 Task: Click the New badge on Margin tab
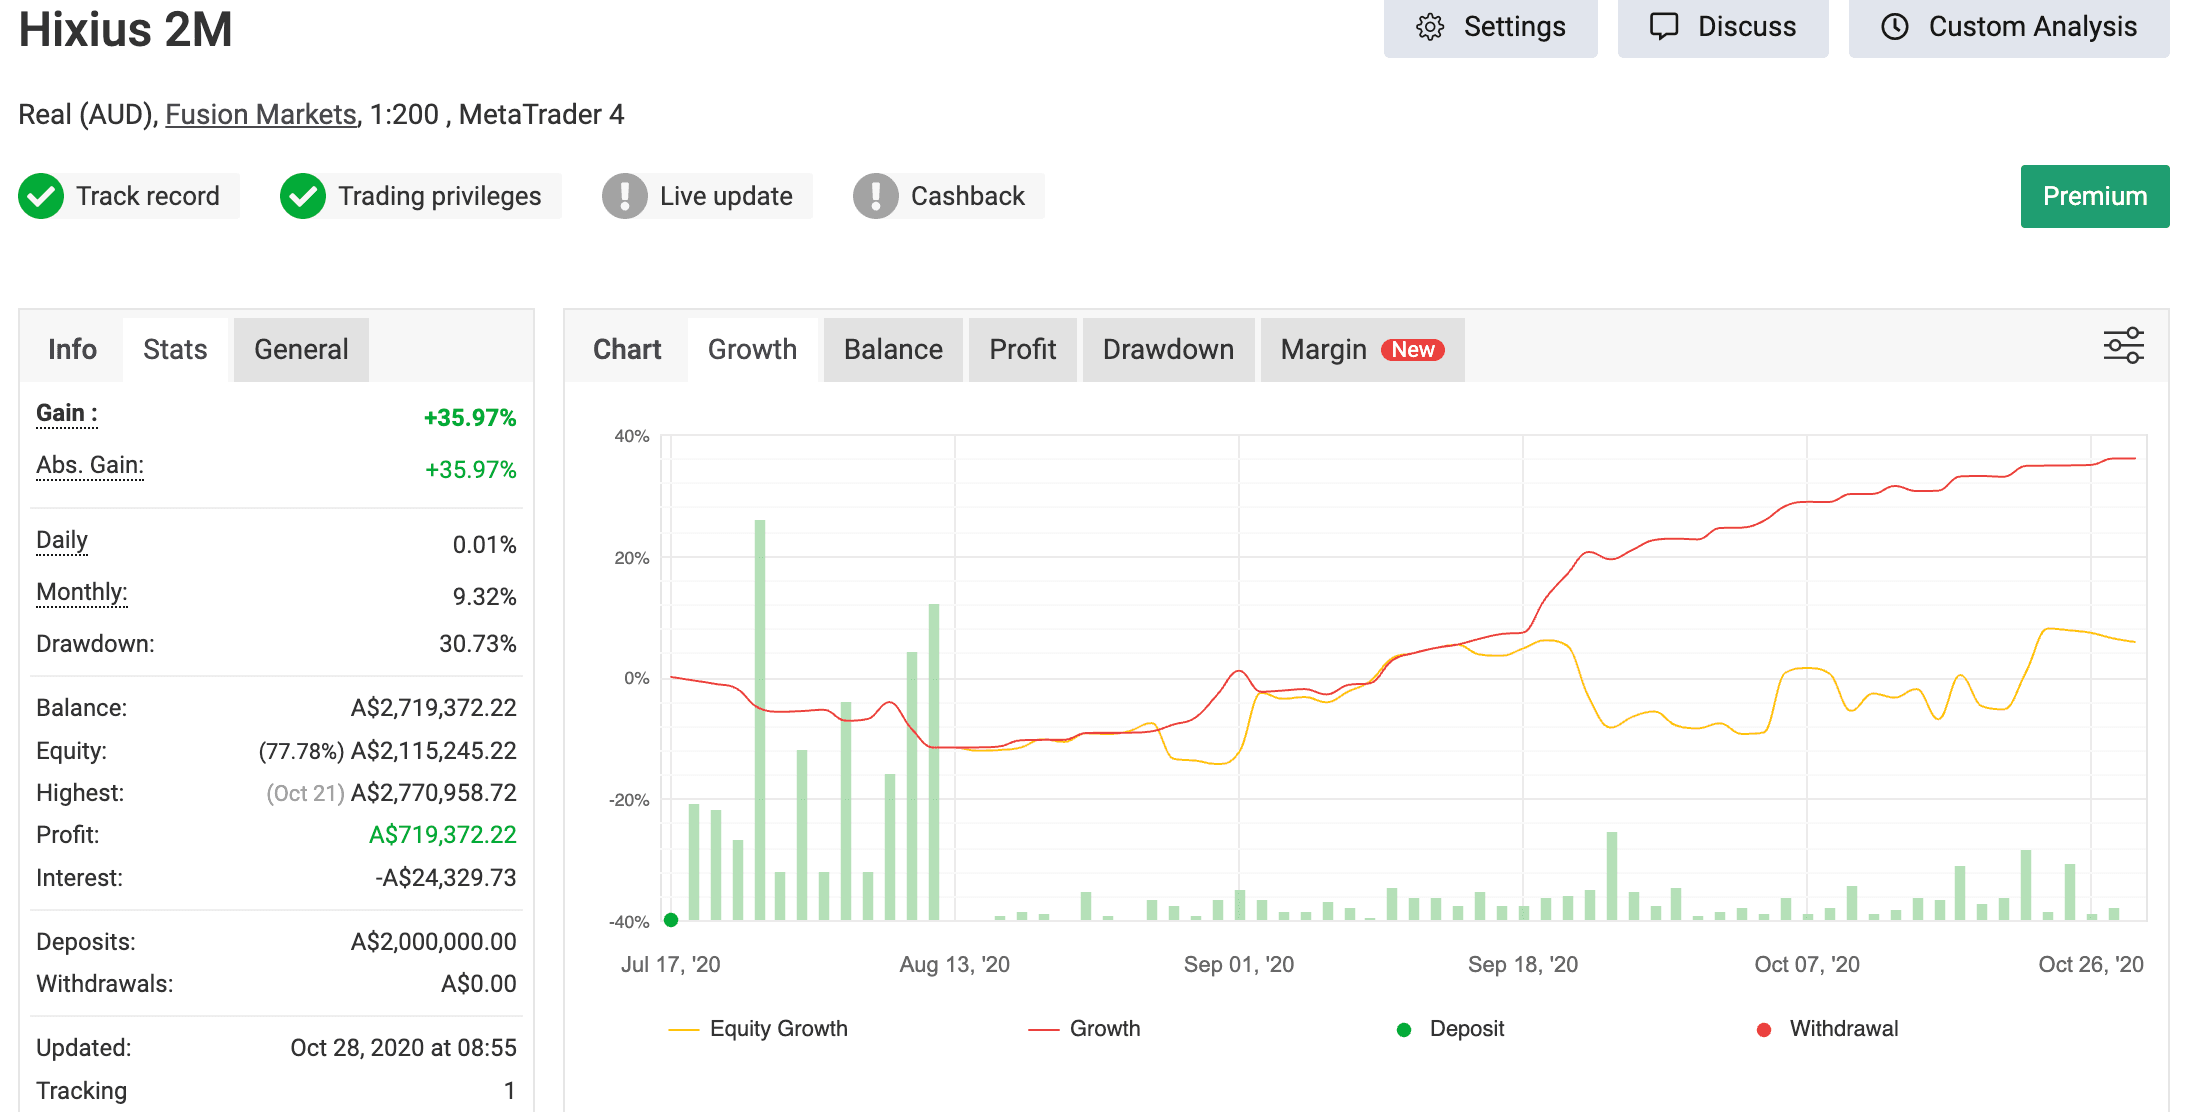pos(1413,350)
